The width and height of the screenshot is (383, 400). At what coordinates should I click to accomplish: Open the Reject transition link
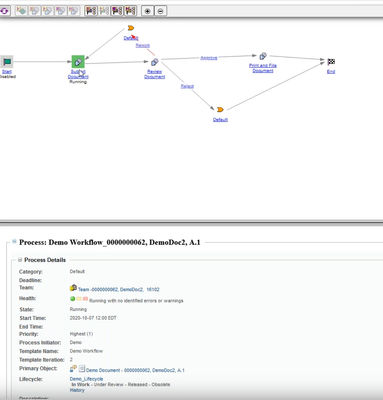click(x=187, y=86)
